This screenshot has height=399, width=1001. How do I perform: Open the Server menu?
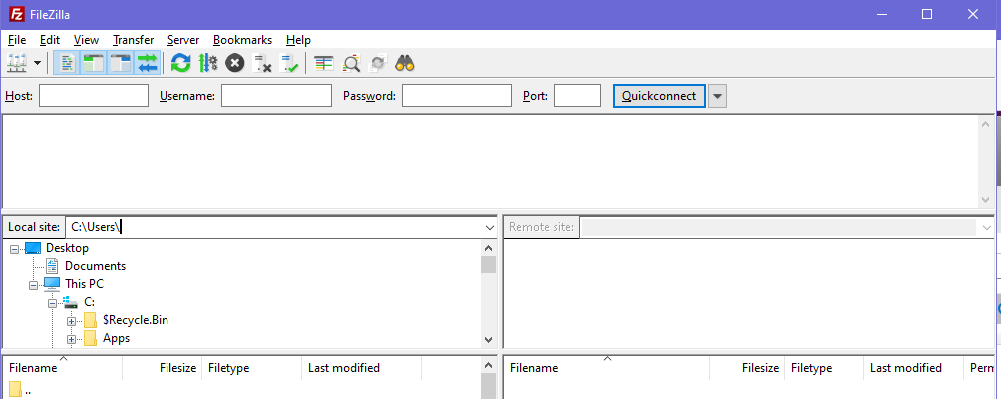click(x=183, y=40)
